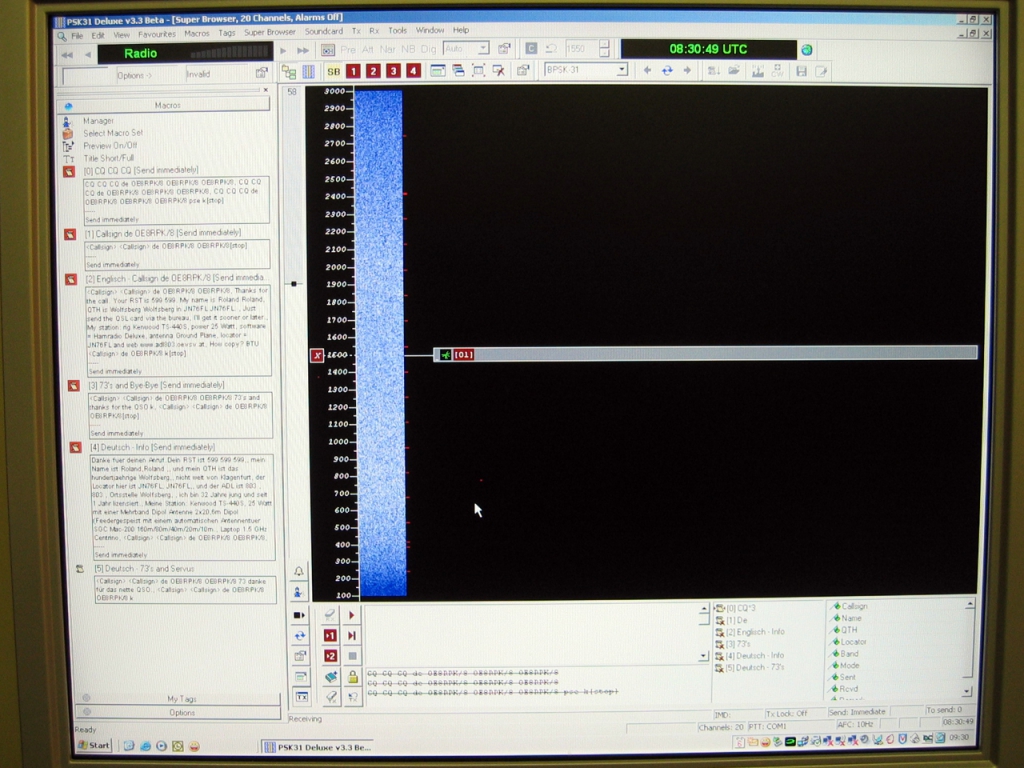
Task: Select channel 1 red toolbar button
Action: click(x=353, y=71)
